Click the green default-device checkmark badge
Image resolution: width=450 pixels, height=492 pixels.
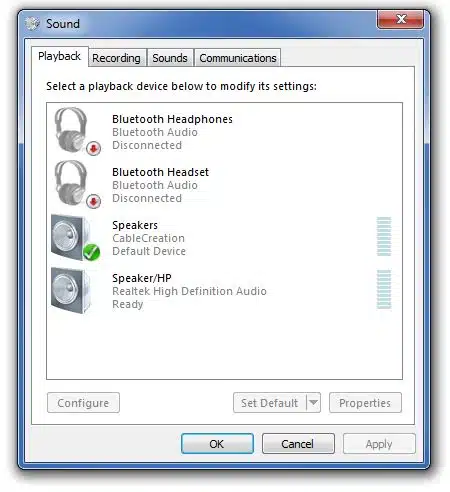click(x=91, y=252)
